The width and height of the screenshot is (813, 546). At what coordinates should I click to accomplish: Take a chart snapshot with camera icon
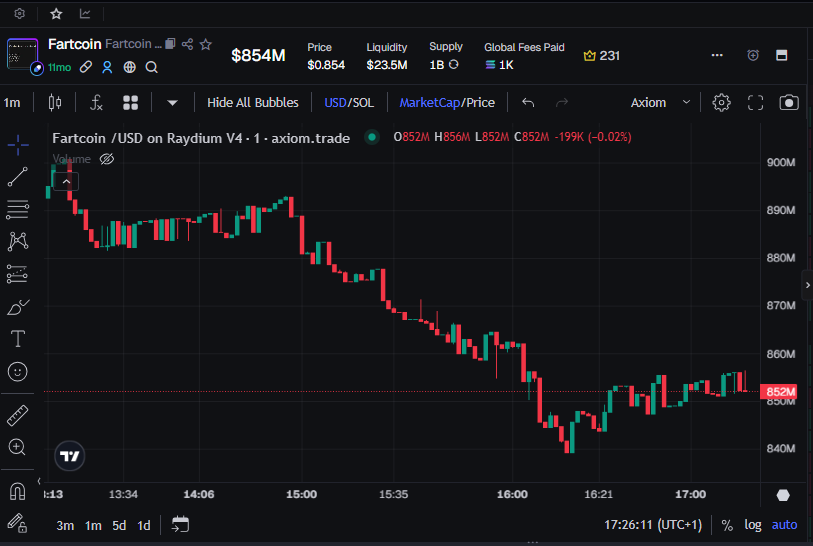point(789,103)
